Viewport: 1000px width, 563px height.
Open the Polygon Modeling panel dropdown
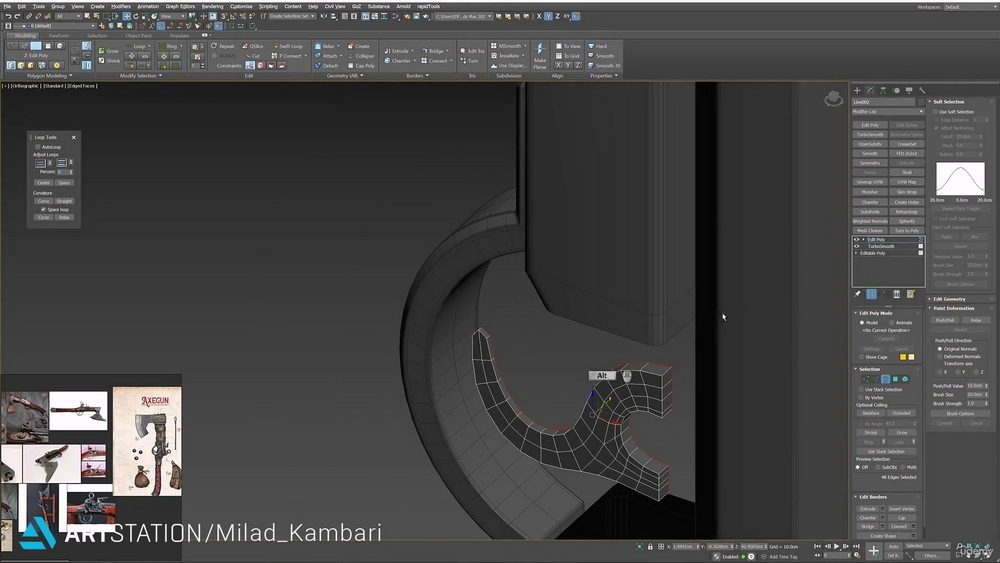click(47, 75)
